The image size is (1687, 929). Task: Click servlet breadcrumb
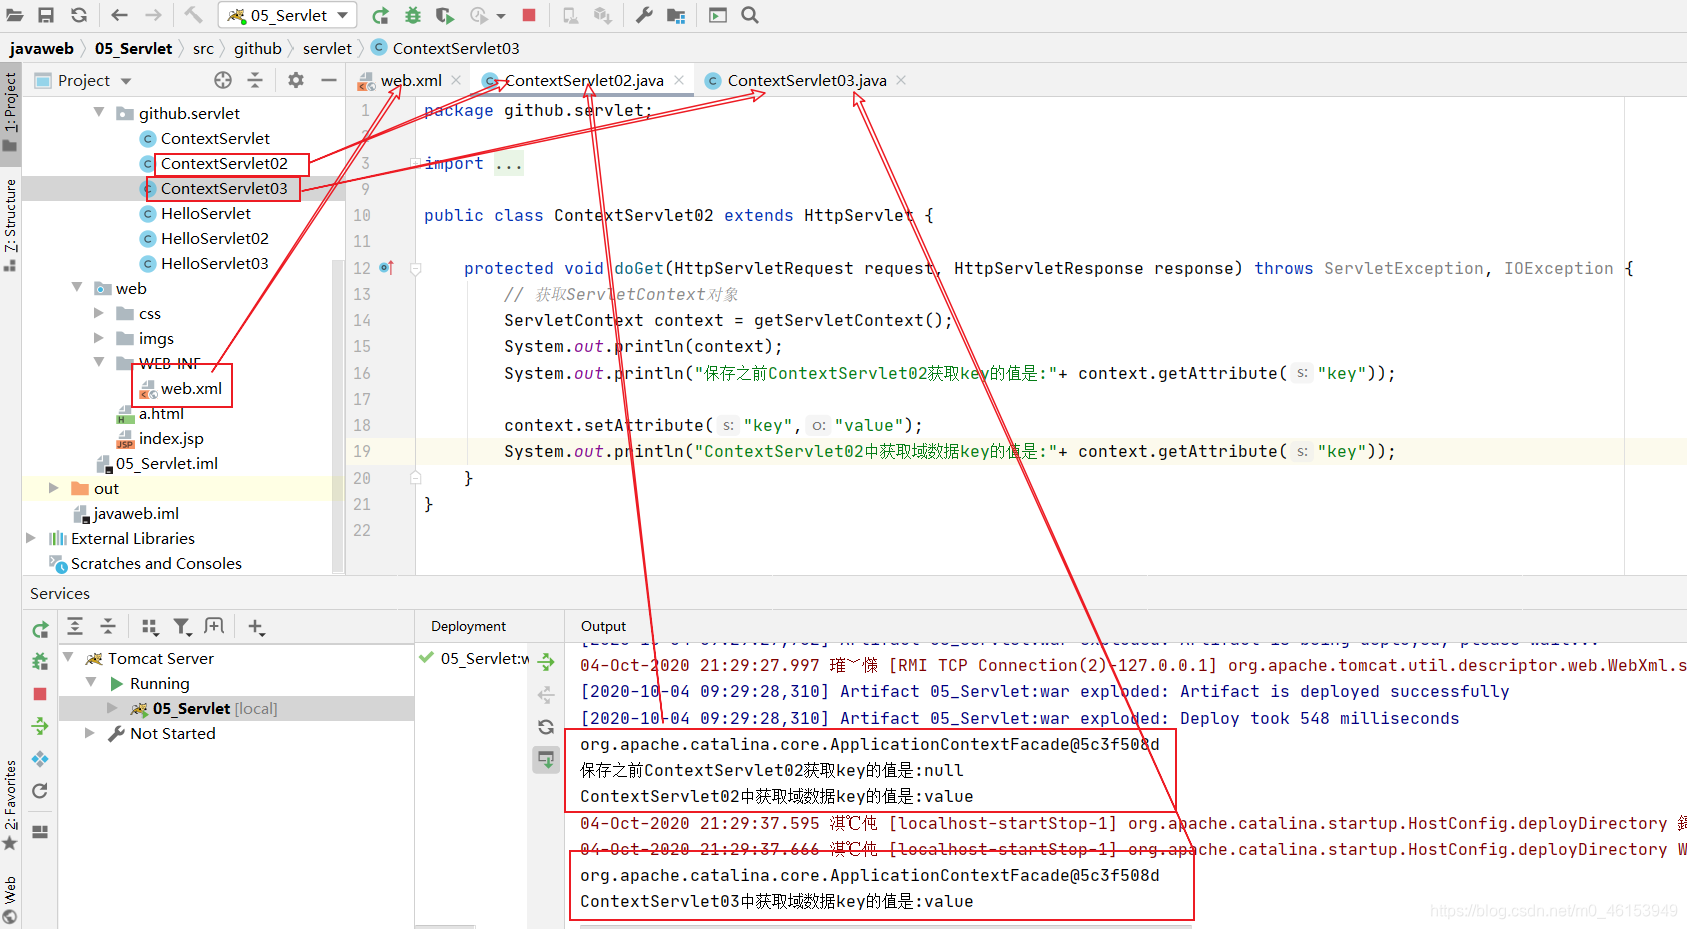click(x=327, y=48)
